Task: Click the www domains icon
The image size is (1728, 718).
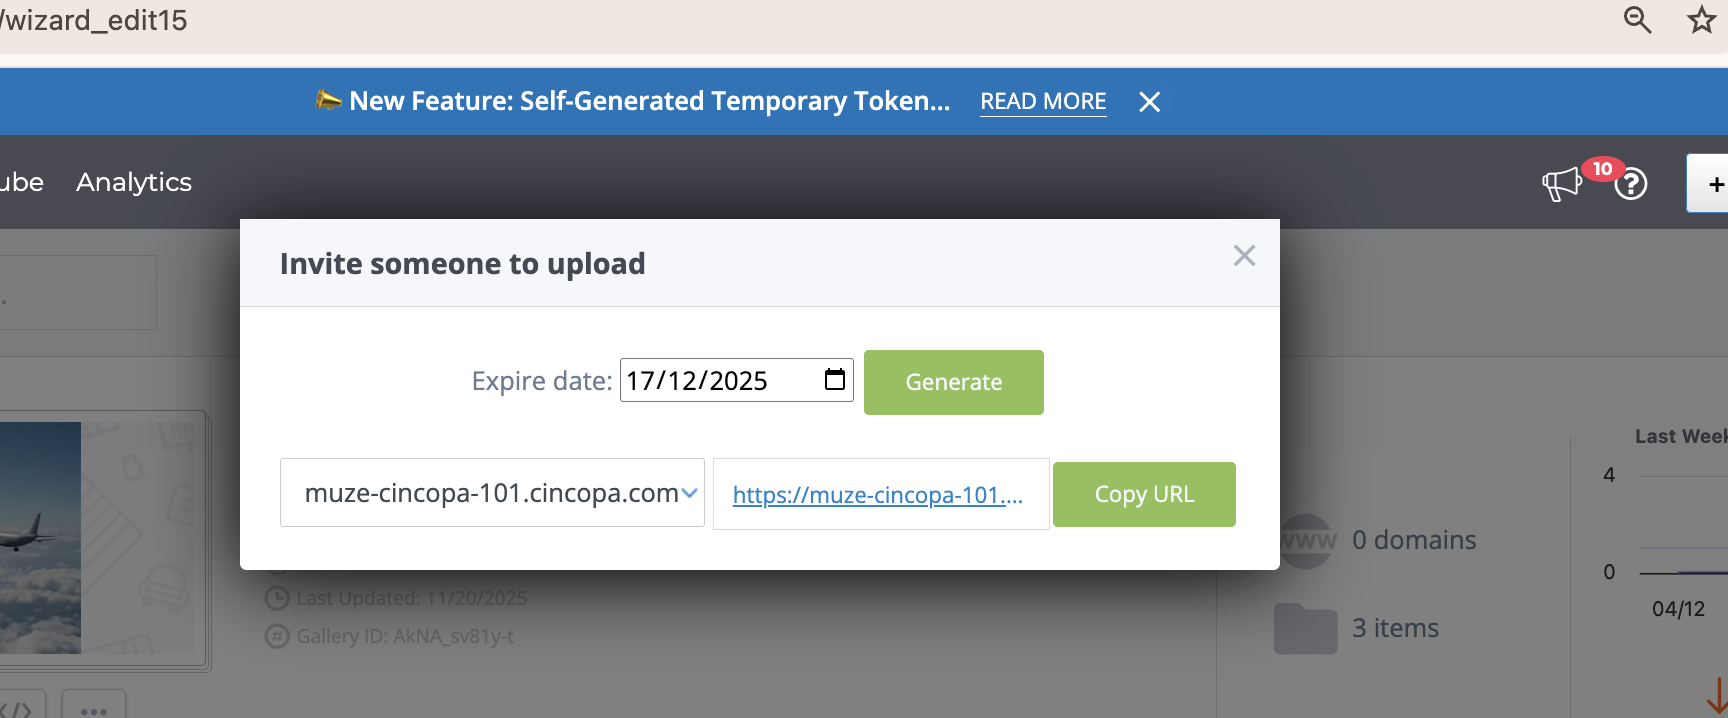Action: click(1307, 541)
